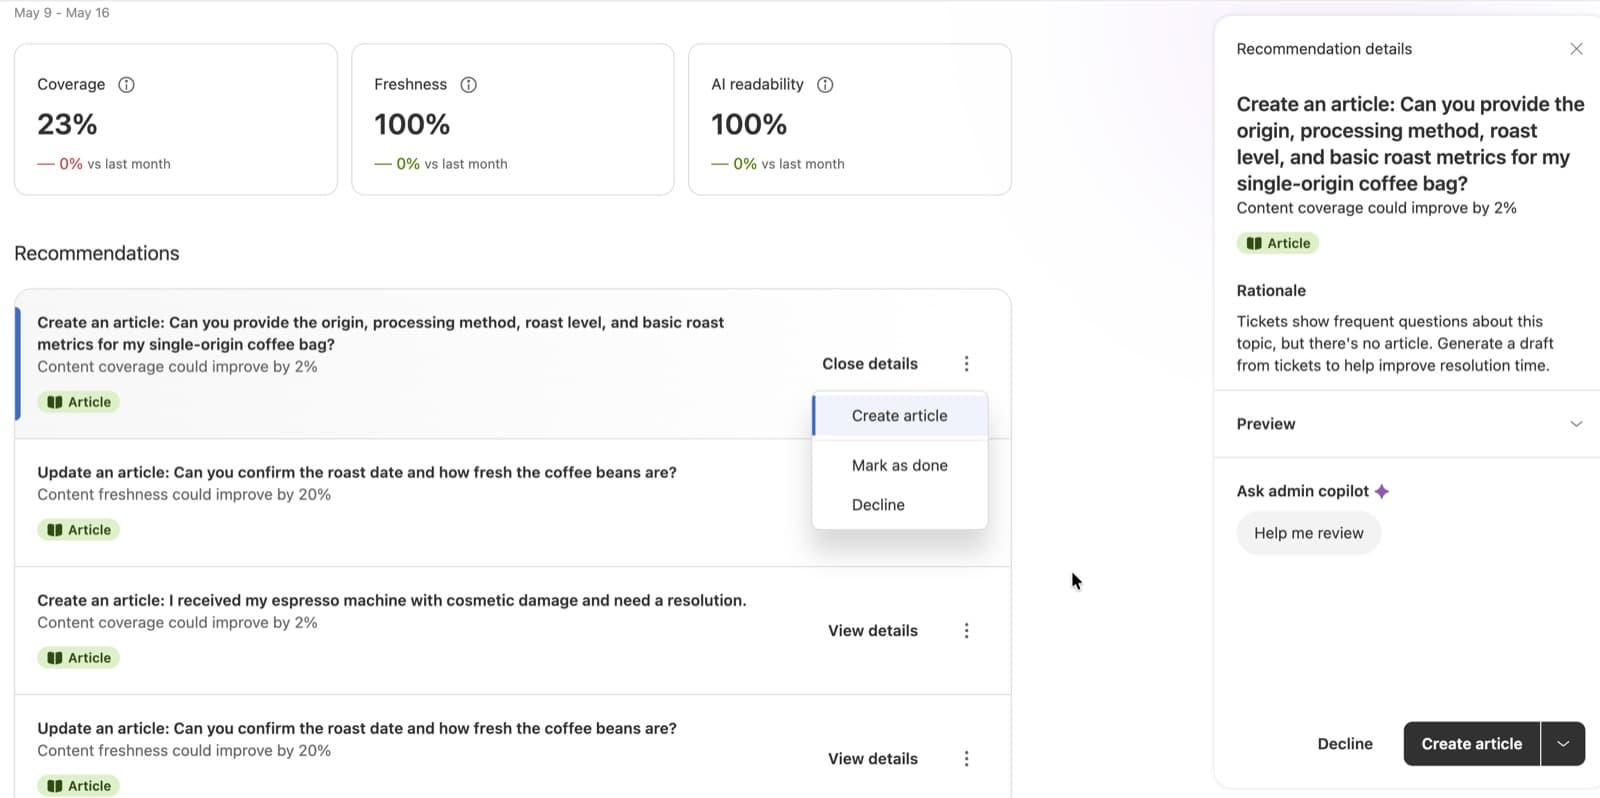Screen dimensions: 1600x798
Task: Click the Freshness info icon
Action: pos(468,85)
